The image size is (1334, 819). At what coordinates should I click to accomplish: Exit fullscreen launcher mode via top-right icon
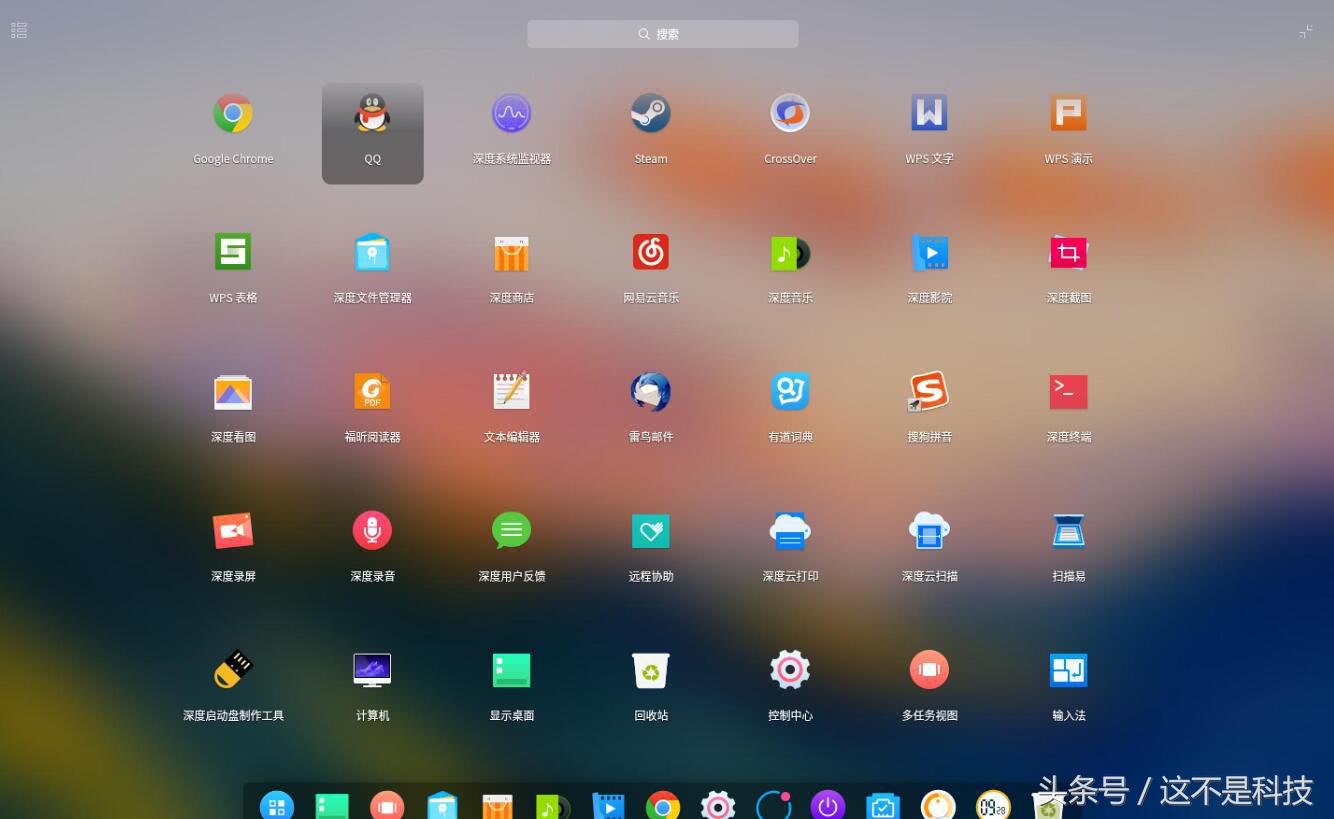click(x=1306, y=31)
